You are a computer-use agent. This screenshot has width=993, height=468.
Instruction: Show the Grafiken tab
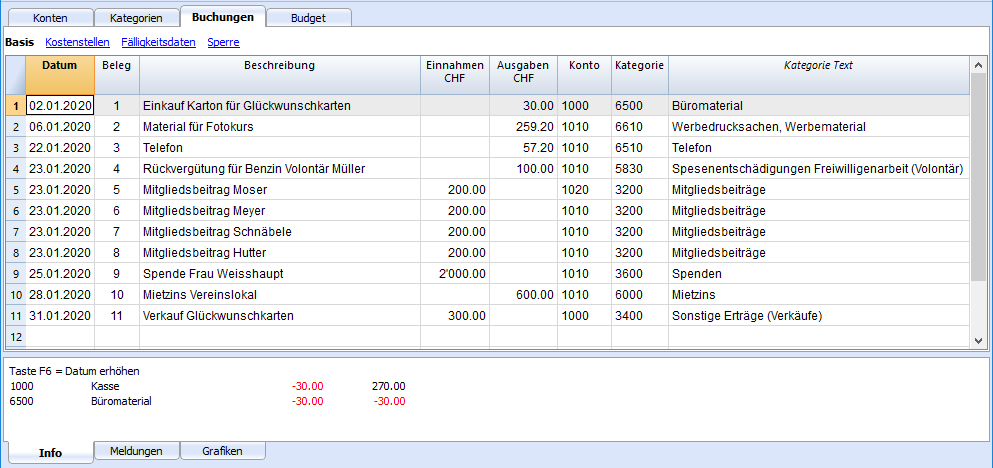(x=223, y=451)
